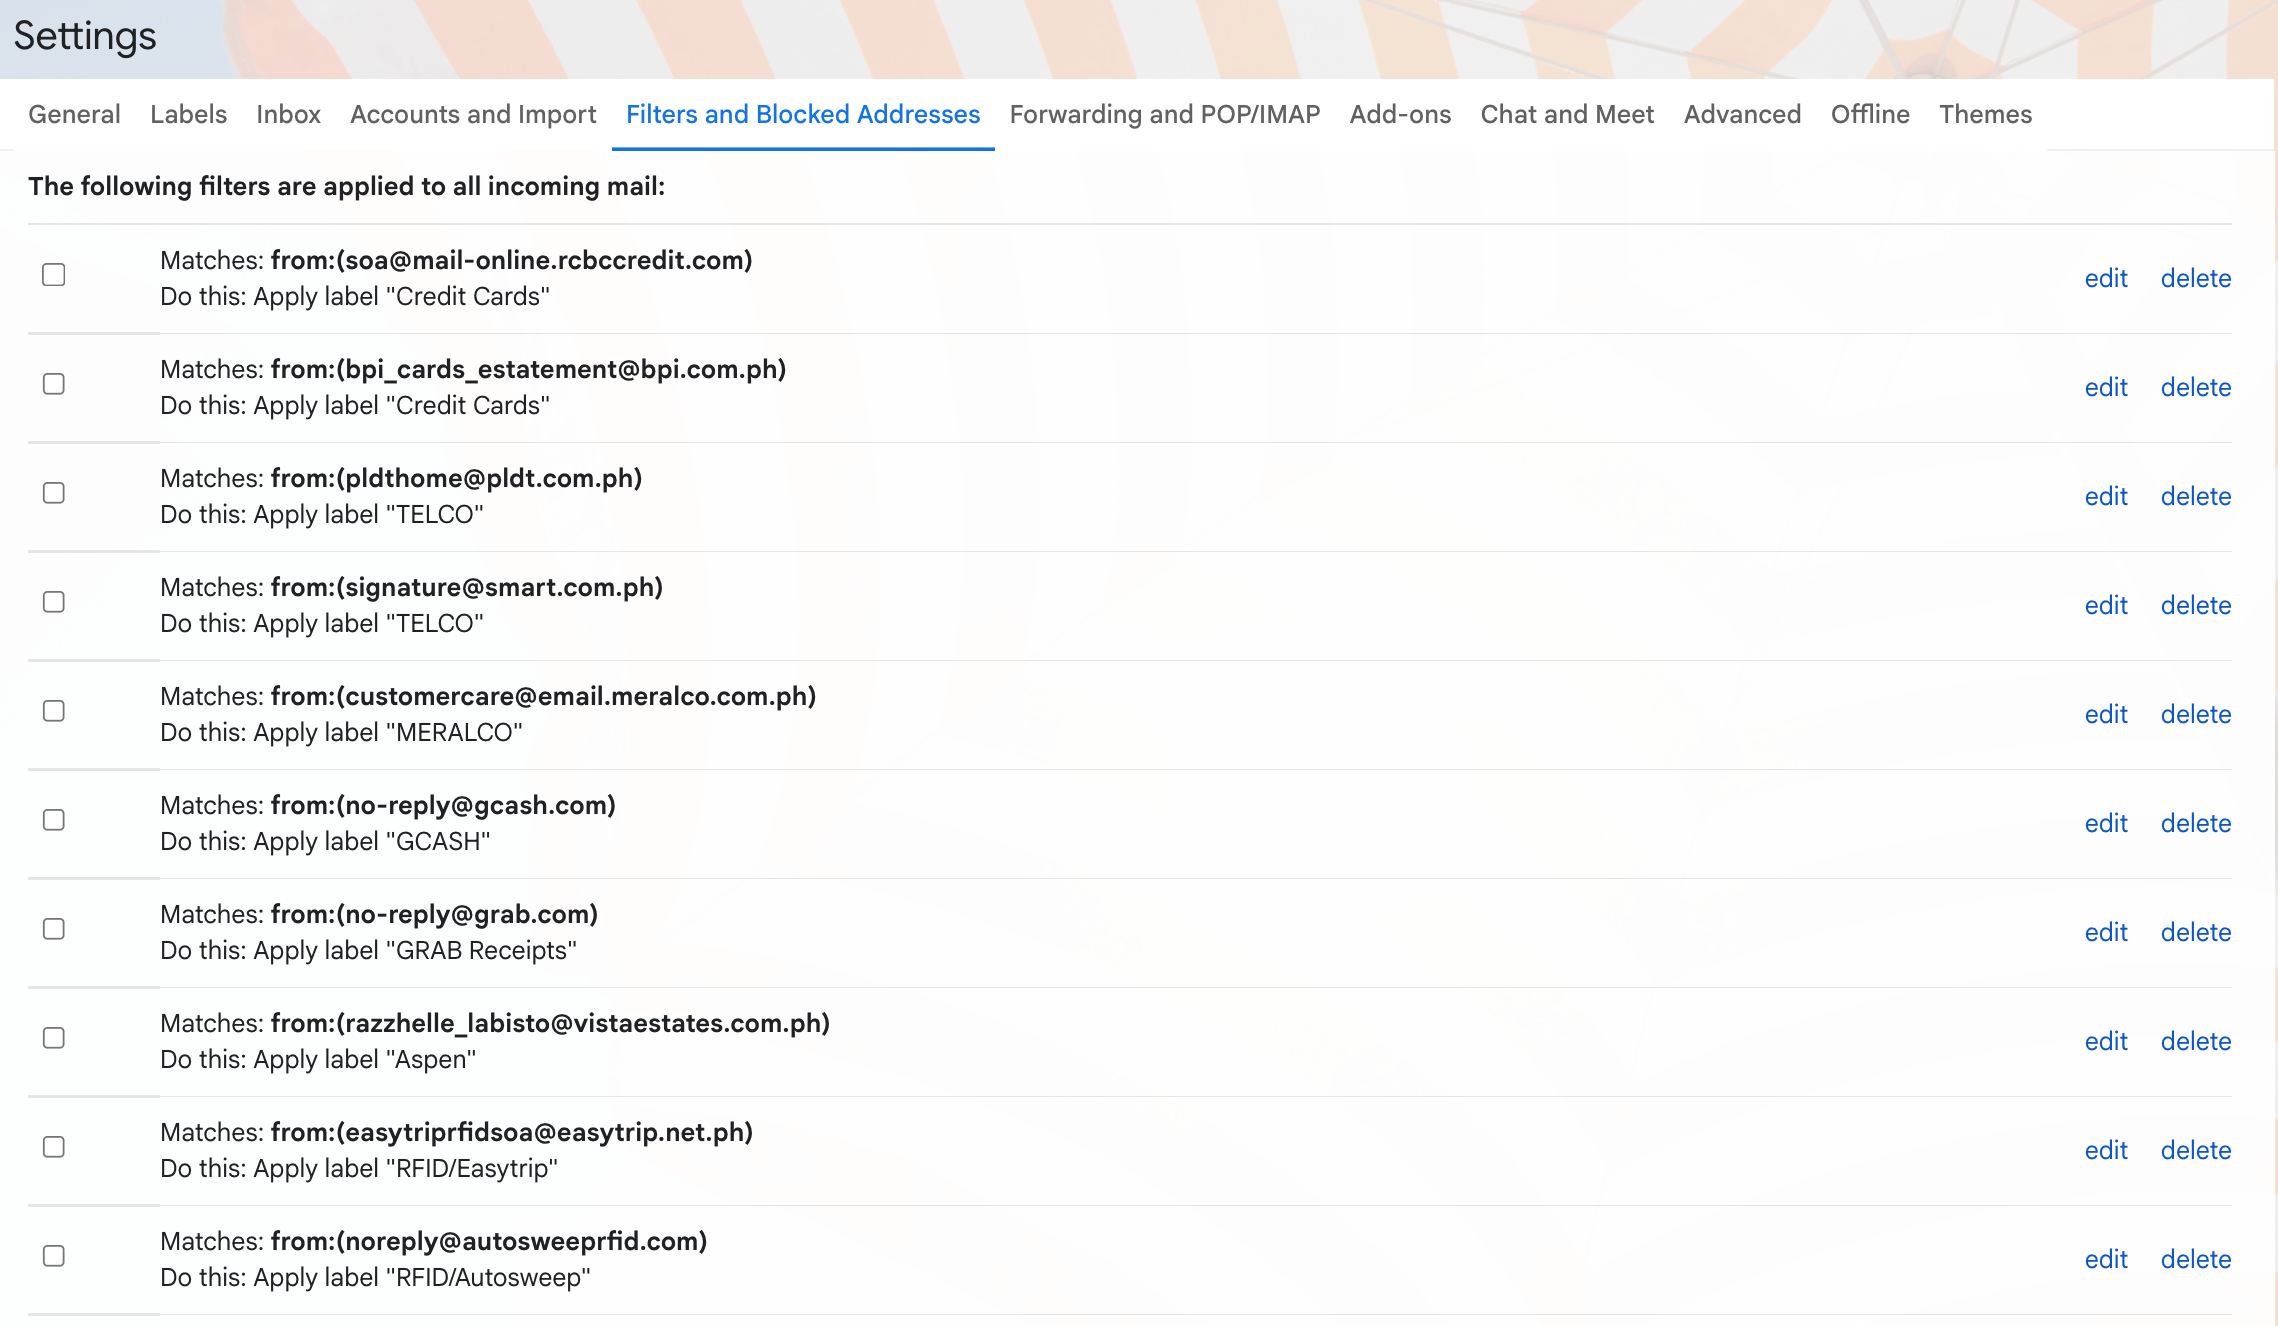Switch to the Themes tab
Screen dimensions: 2278x1326
(x=1985, y=114)
